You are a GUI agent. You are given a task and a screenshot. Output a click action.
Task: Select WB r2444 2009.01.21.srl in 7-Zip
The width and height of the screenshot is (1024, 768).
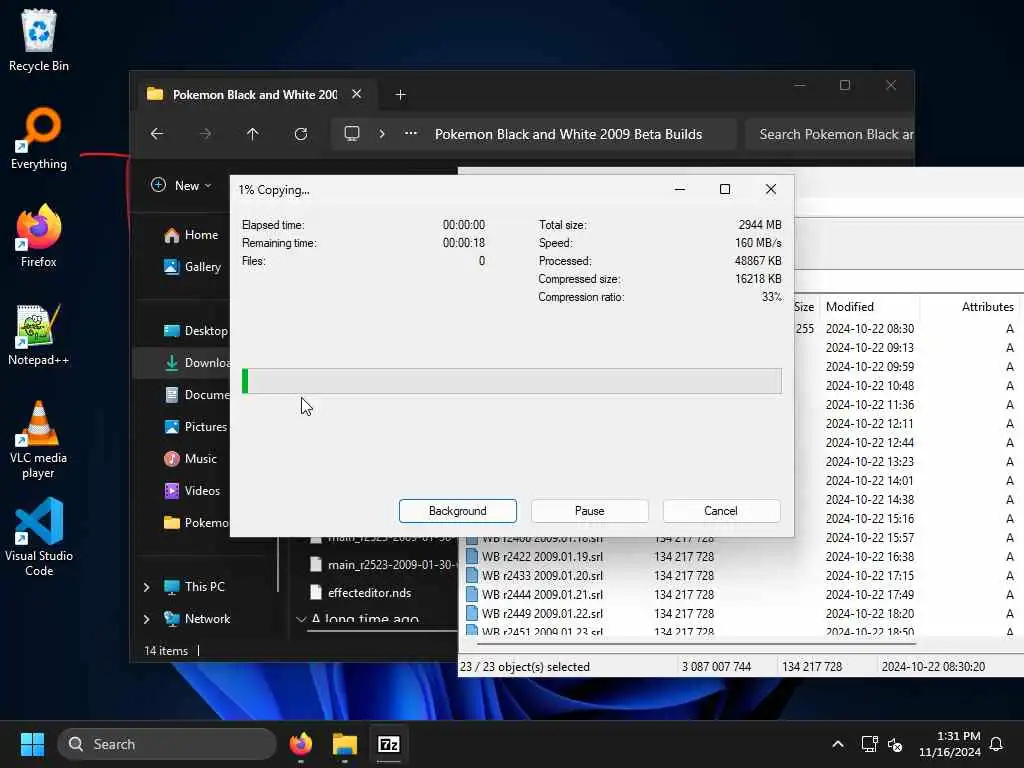[535, 594]
